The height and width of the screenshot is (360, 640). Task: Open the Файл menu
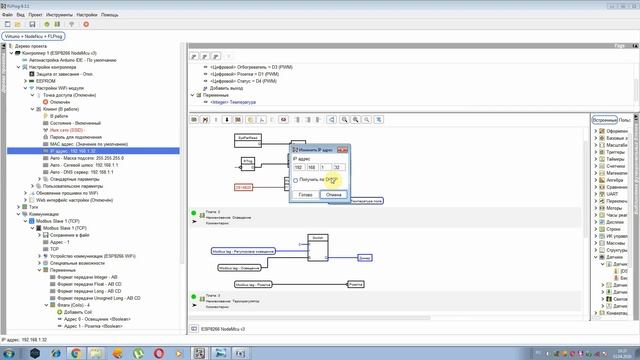click(x=7, y=15)
